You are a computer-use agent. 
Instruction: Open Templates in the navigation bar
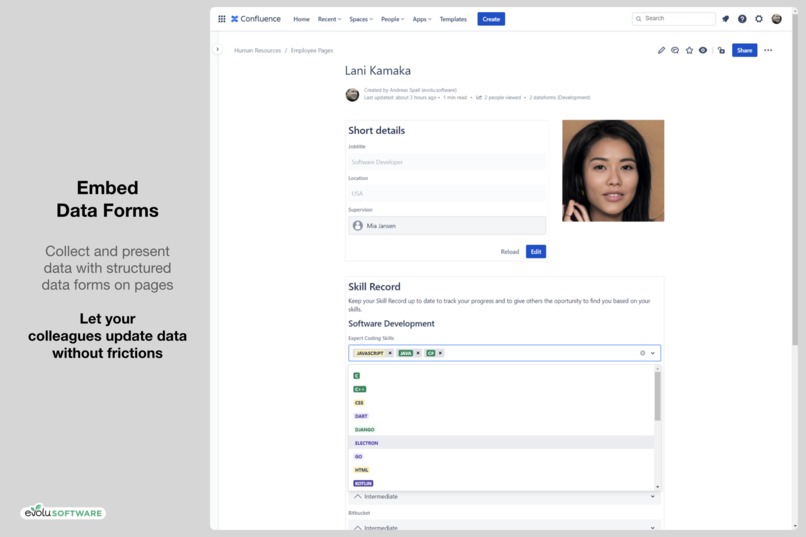[x=453, y=19]
